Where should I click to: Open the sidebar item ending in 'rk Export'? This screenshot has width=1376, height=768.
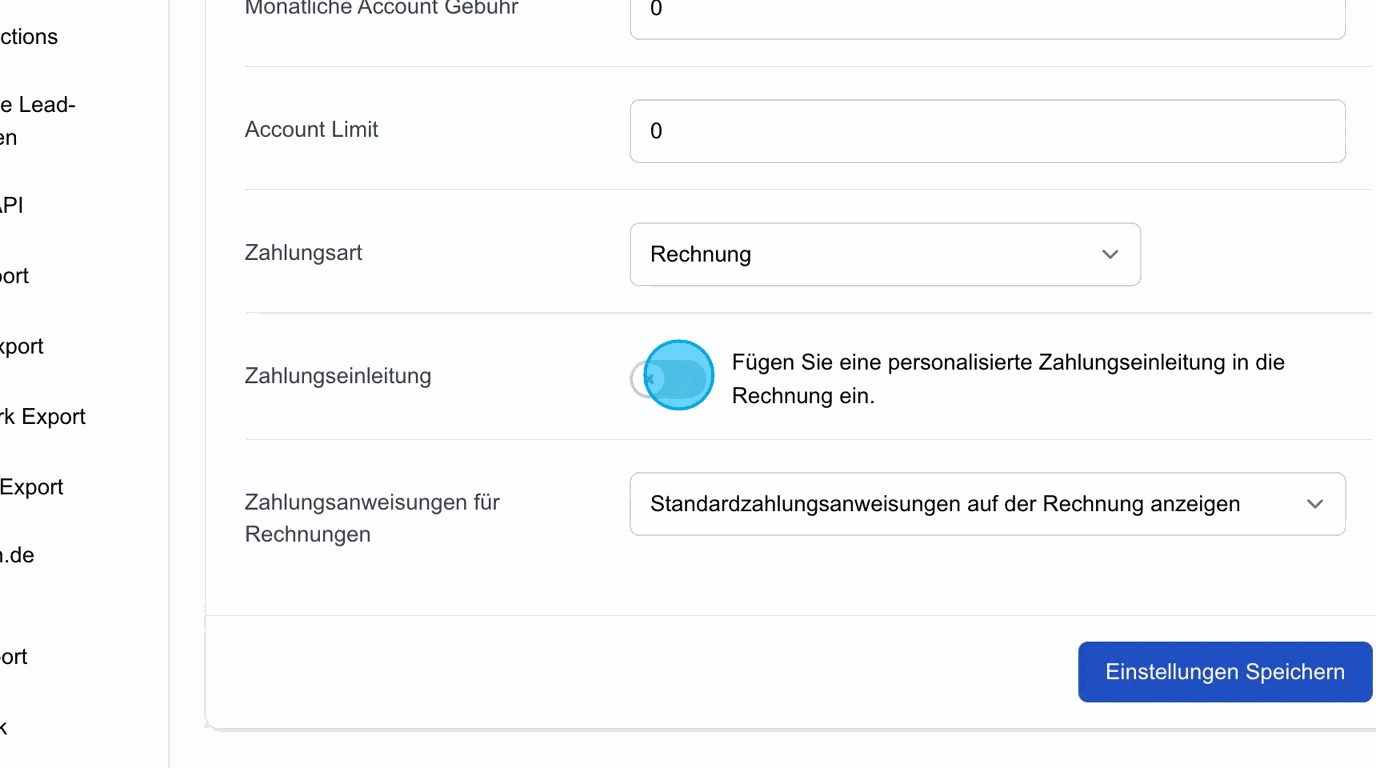[43, 417]
